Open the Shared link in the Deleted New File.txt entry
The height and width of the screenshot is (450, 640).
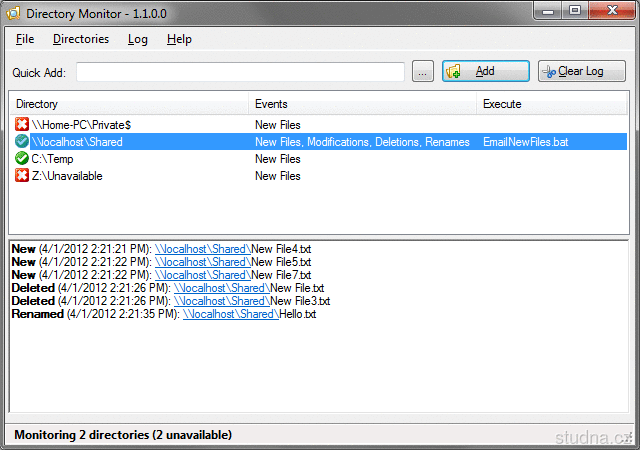[x=222, y=288]
